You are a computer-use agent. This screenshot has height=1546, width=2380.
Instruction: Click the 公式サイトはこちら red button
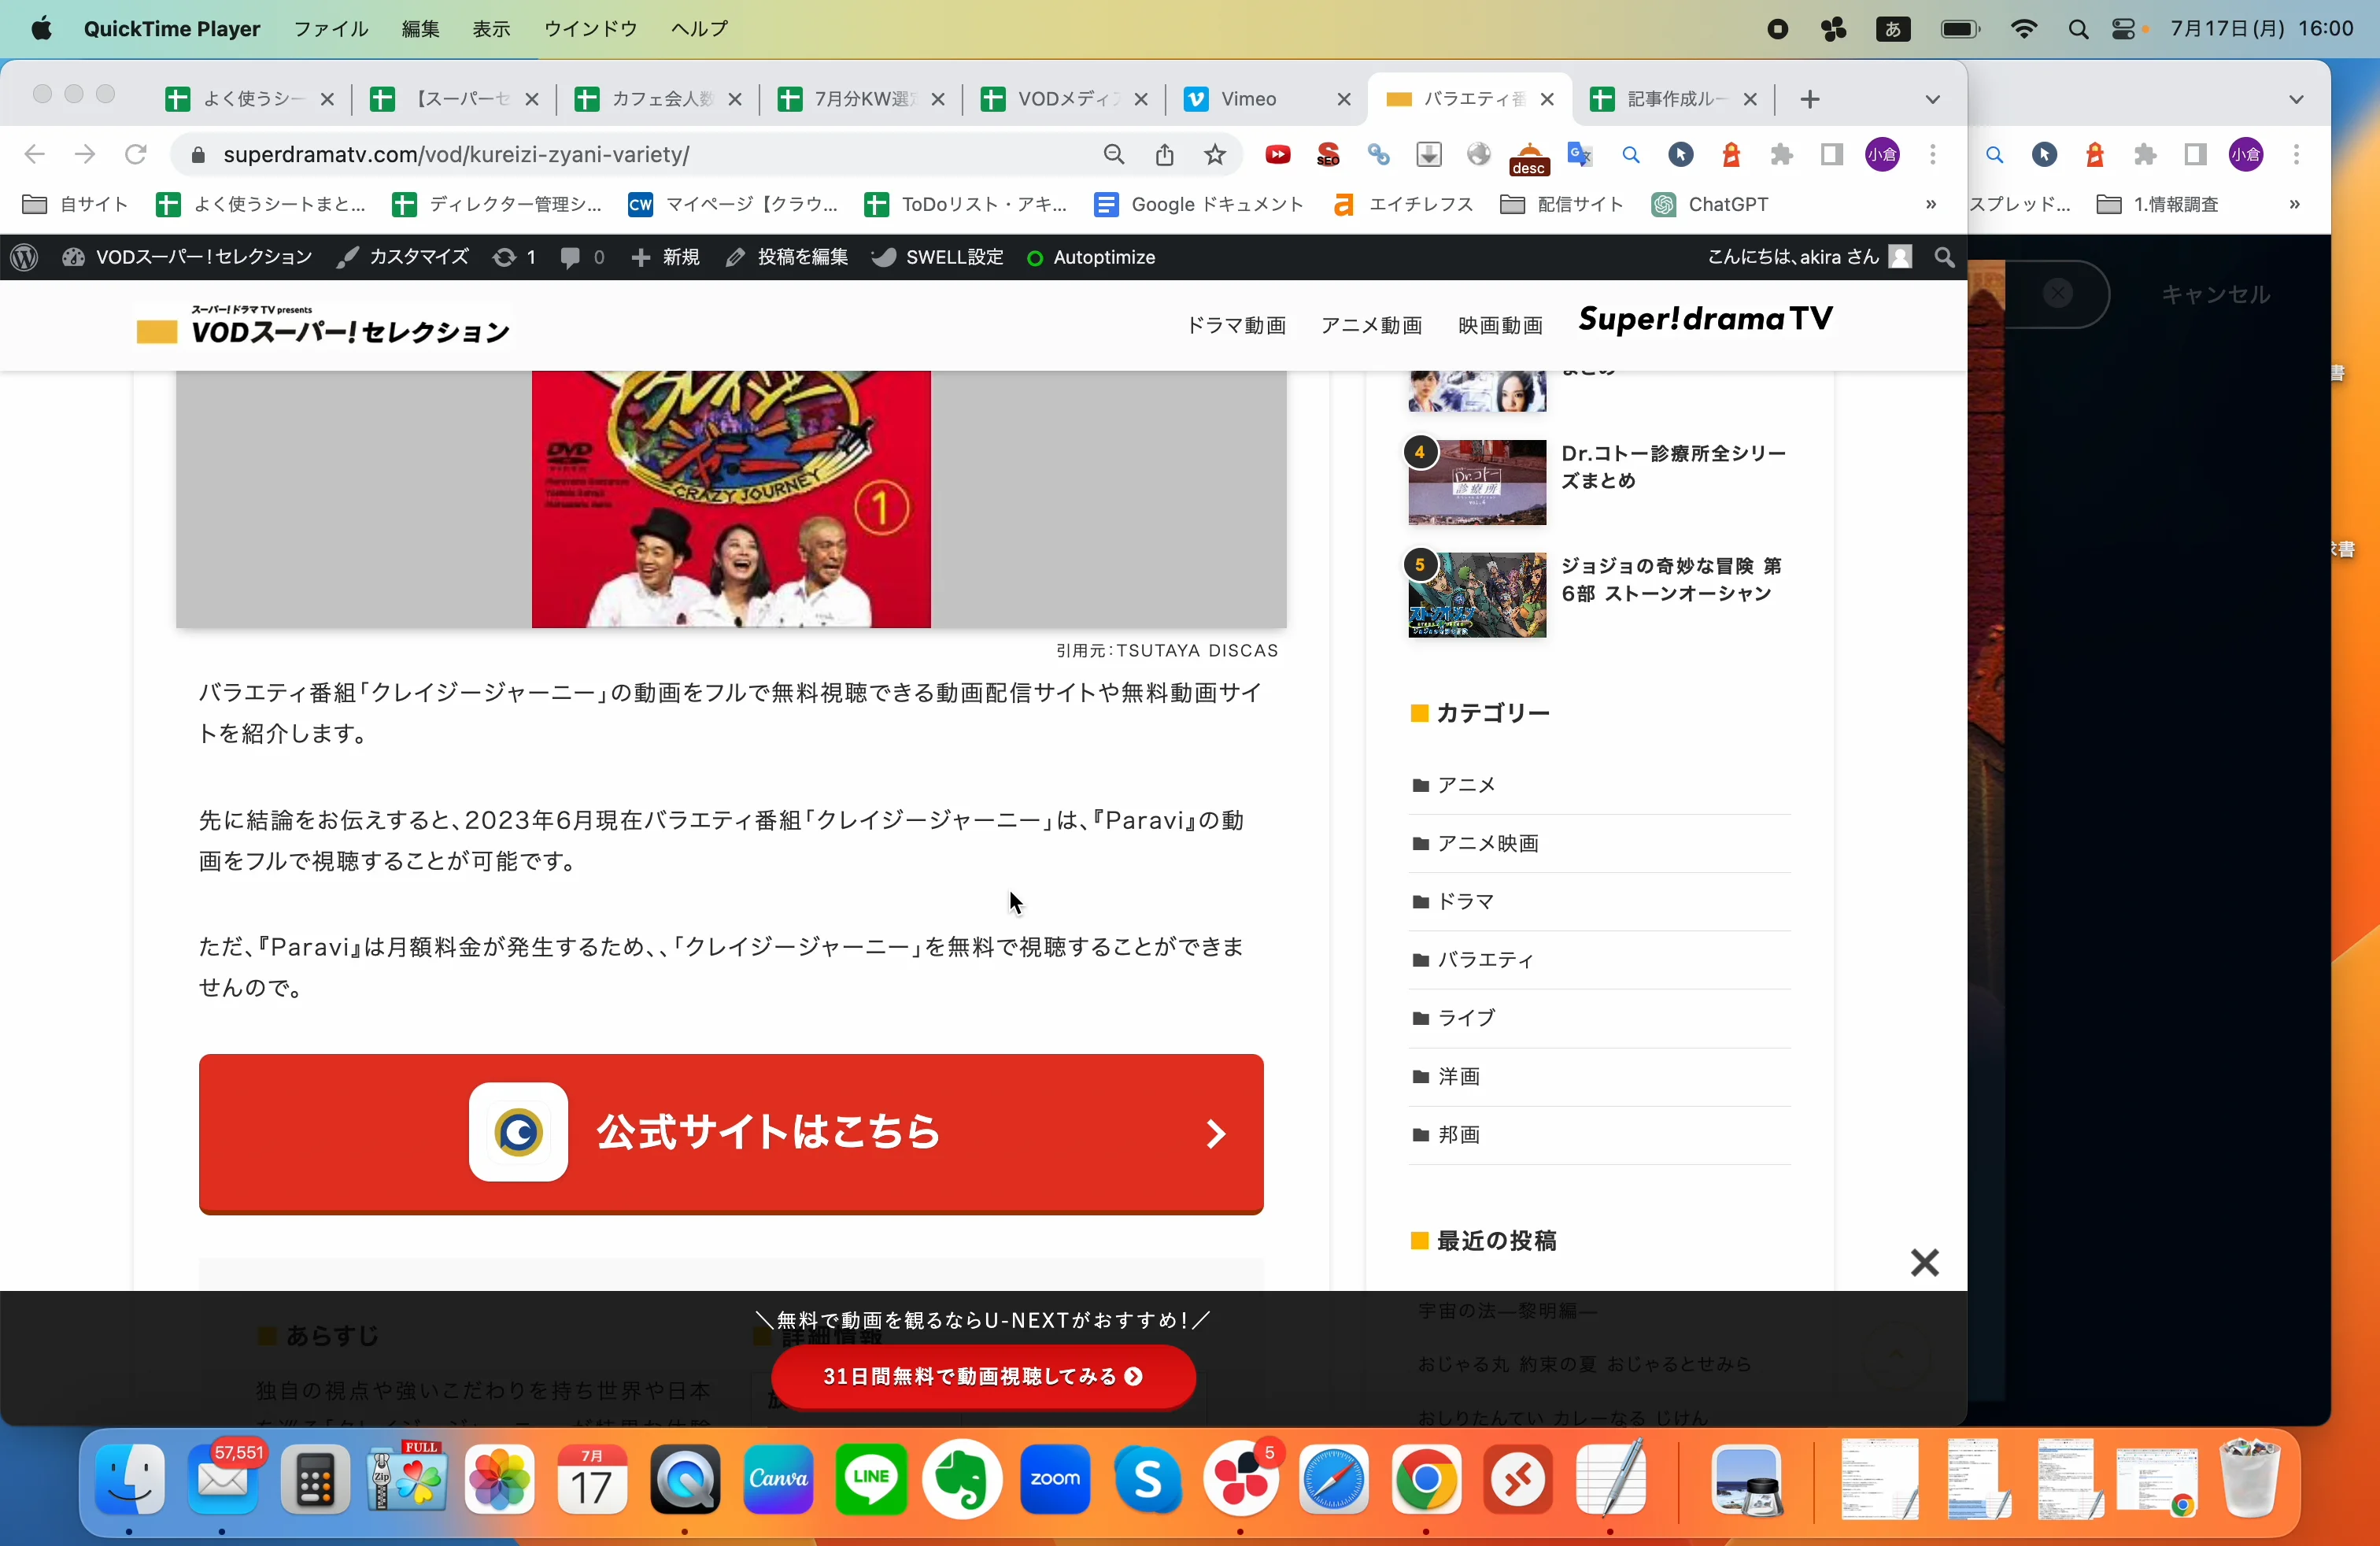(x=730, y=1134)
